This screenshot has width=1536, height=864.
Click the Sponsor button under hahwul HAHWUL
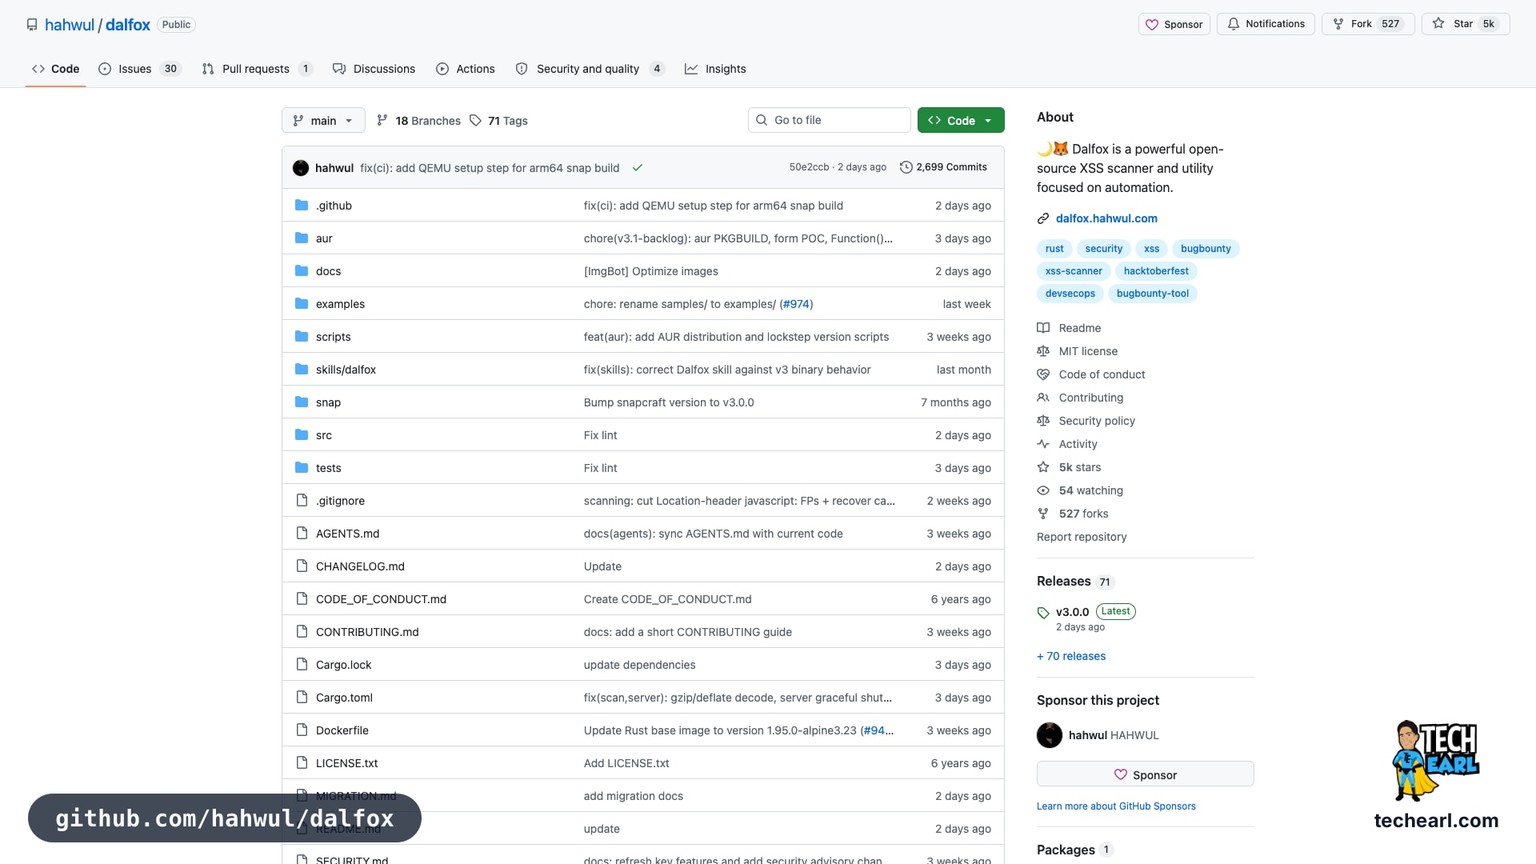[1145, 775]
